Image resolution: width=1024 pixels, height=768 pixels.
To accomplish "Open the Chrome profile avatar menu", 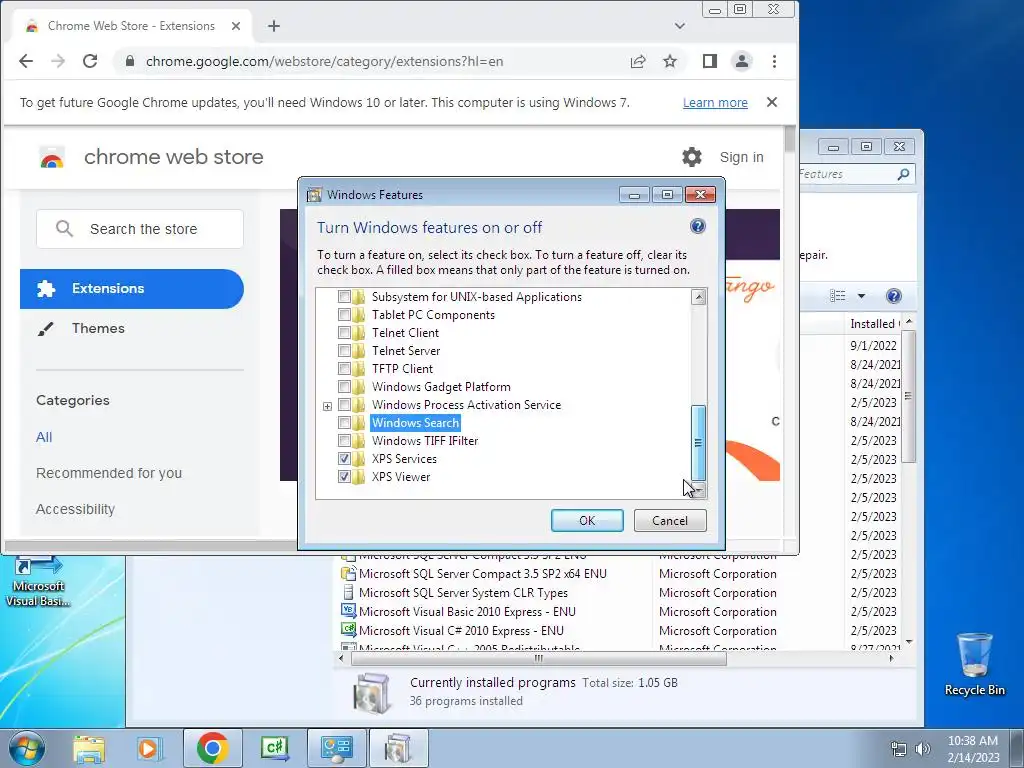I will (742, 61).
